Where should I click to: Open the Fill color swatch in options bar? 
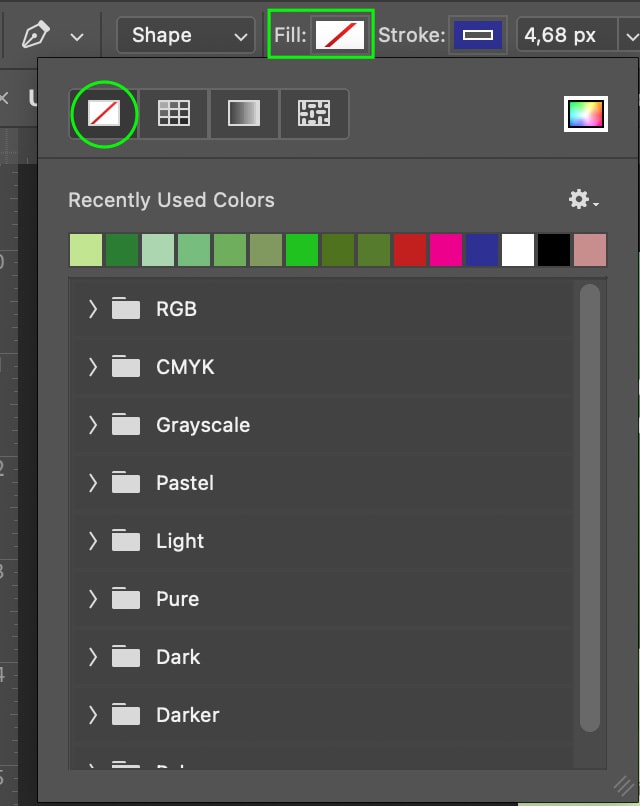coord(339,35)
